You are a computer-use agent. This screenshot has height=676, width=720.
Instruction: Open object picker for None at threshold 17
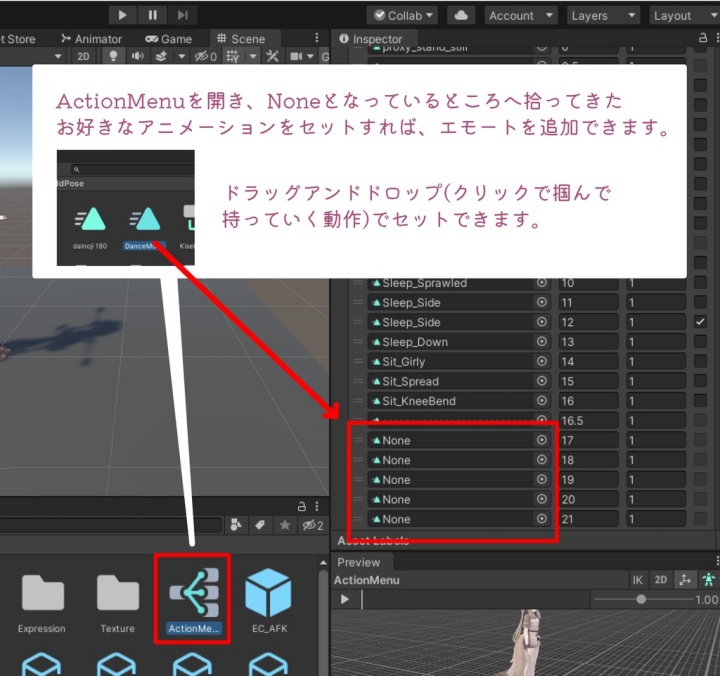(542, 440)
